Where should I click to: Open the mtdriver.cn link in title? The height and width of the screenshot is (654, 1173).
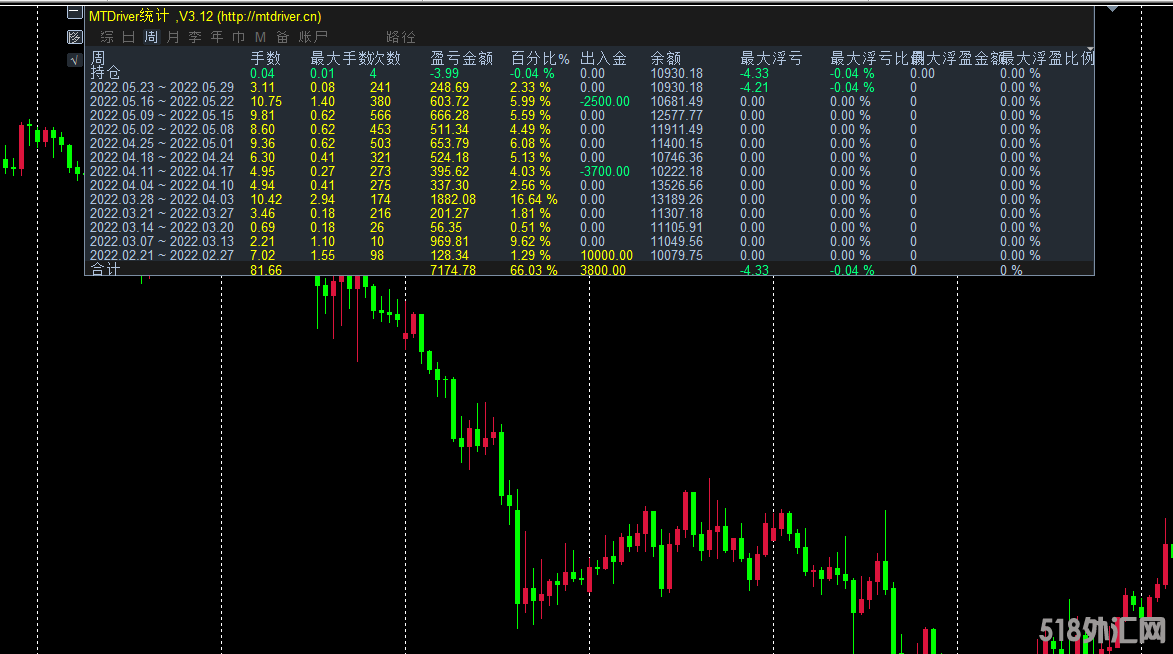[269, 17]
